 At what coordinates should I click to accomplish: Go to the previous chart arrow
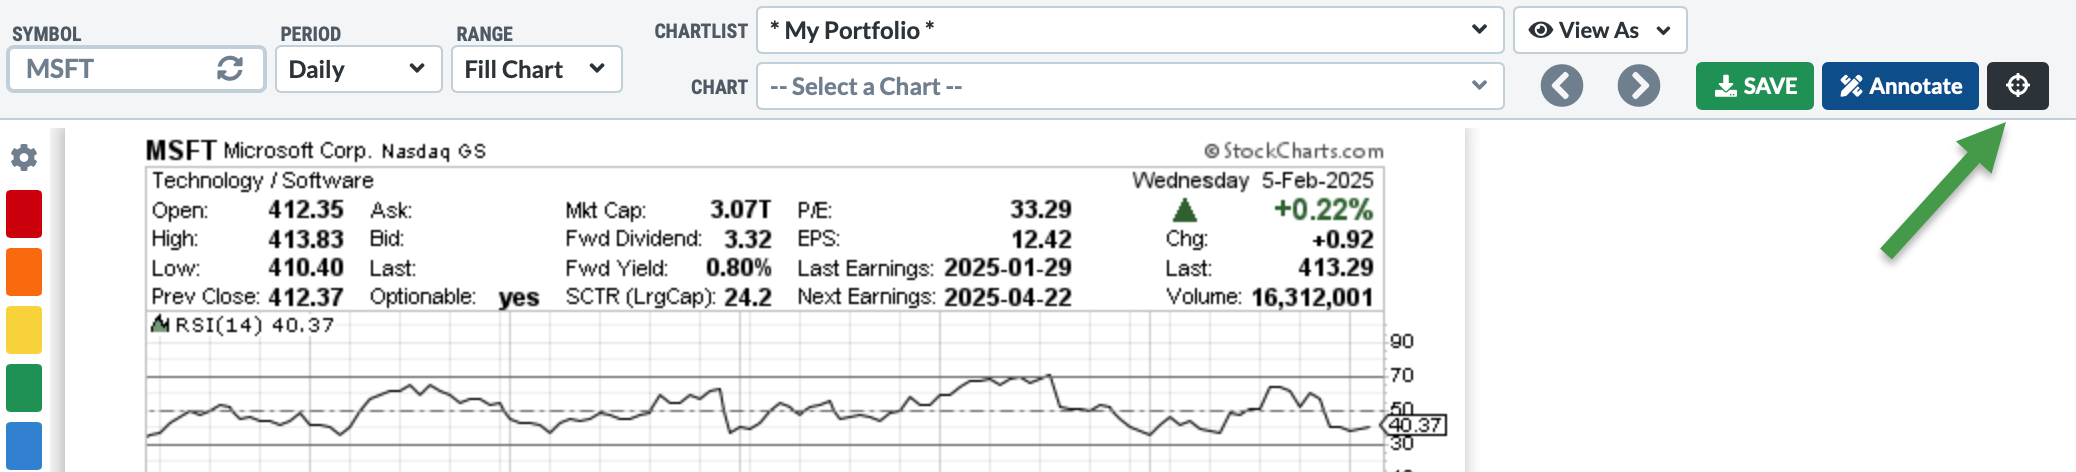click(x=1561, y=86)
